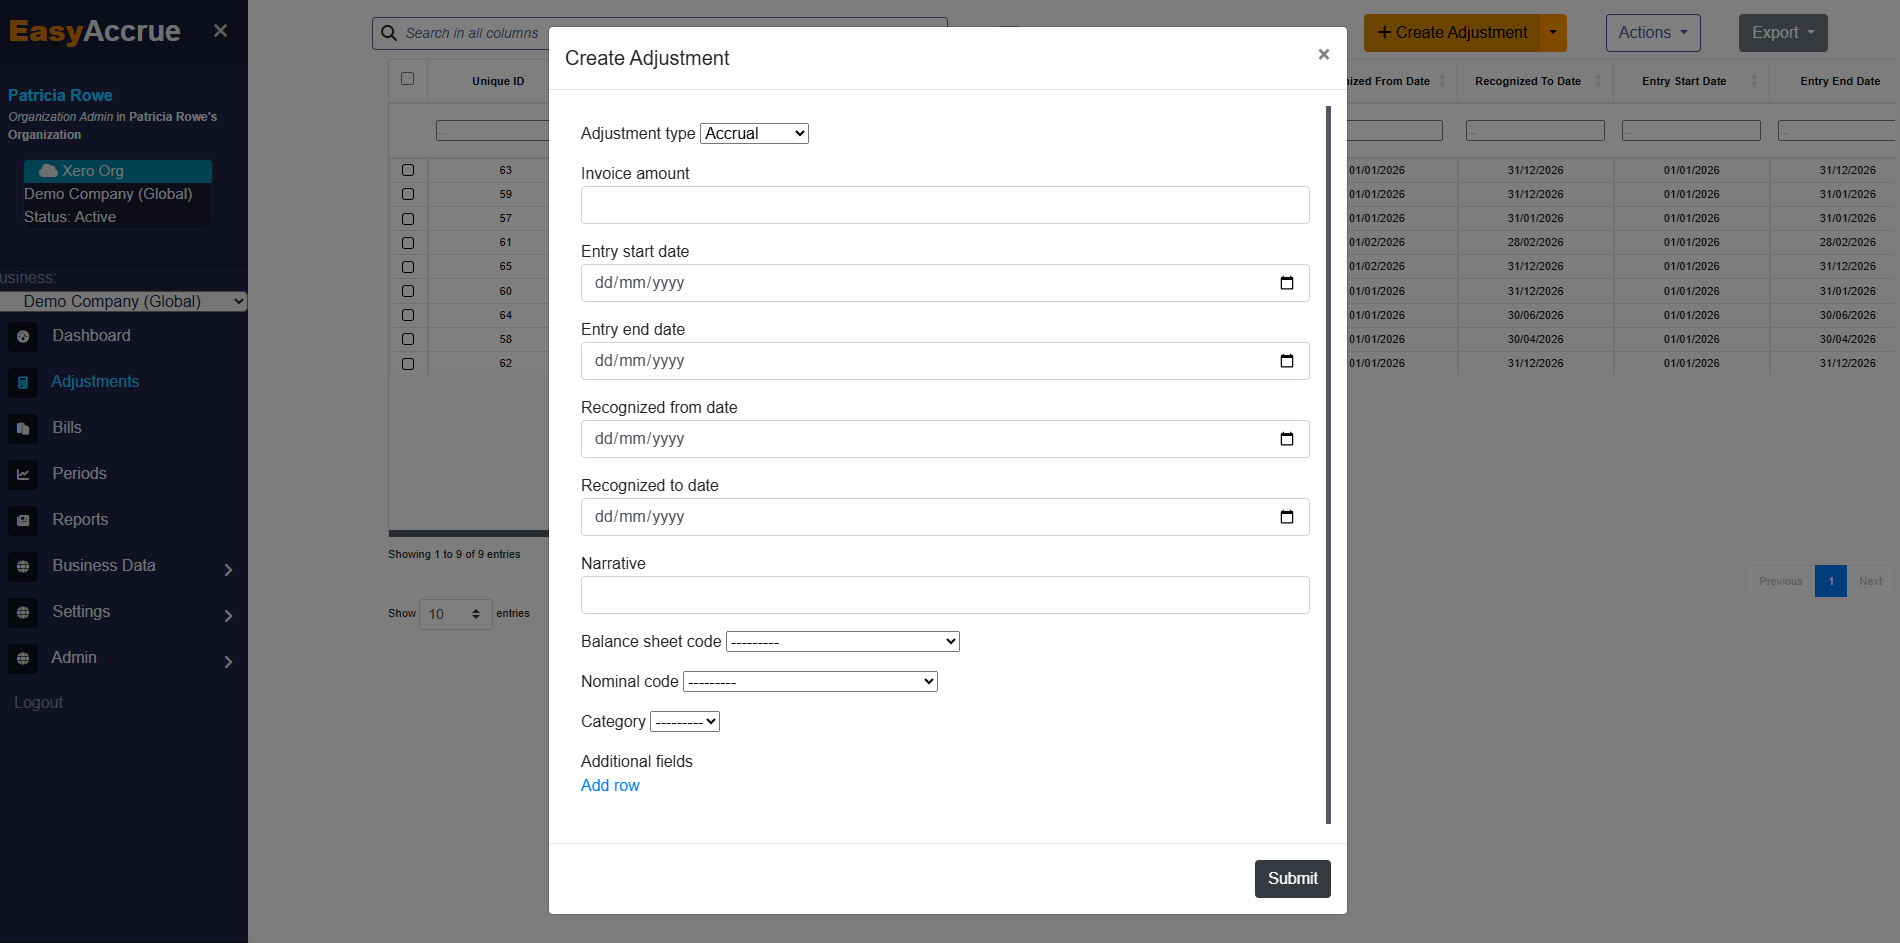Click the Admin globe icon

pyautogui.click(x=23, y=659)
